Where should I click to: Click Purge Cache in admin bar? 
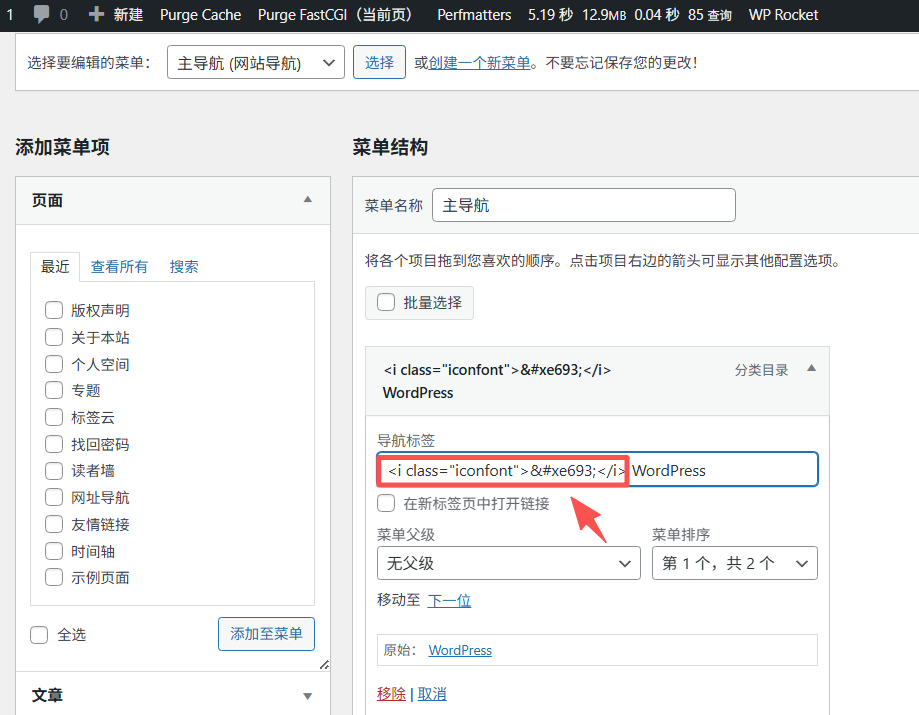click(x=200, y=15)
